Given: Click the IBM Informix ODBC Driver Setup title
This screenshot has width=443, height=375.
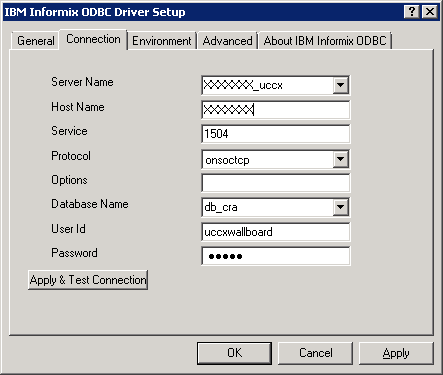Looking at the screenshot, I should click(95, 12).
